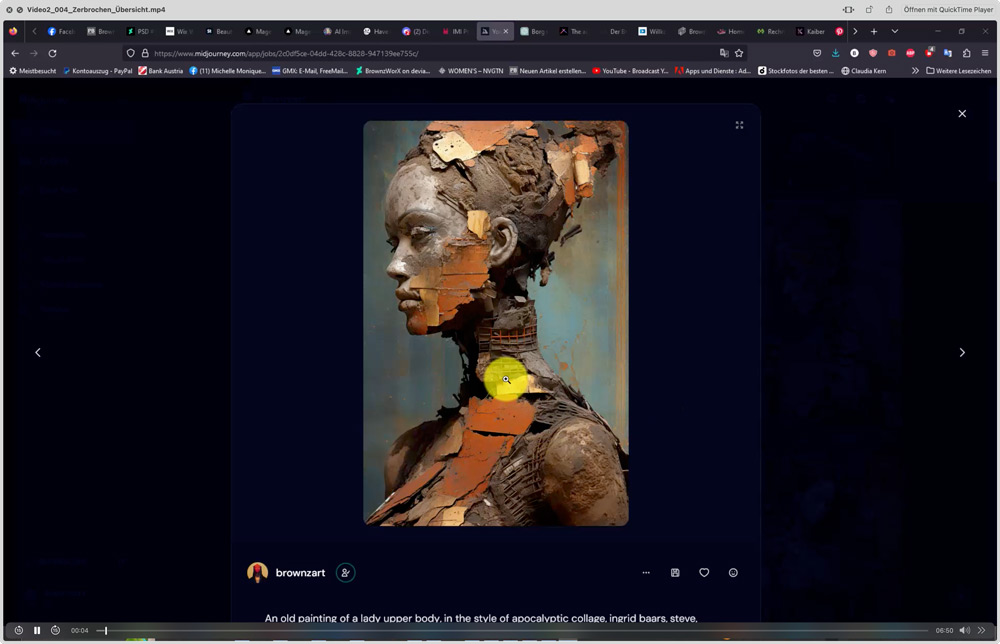Follow brownzart with the add-user icon

tap(346, 573)
